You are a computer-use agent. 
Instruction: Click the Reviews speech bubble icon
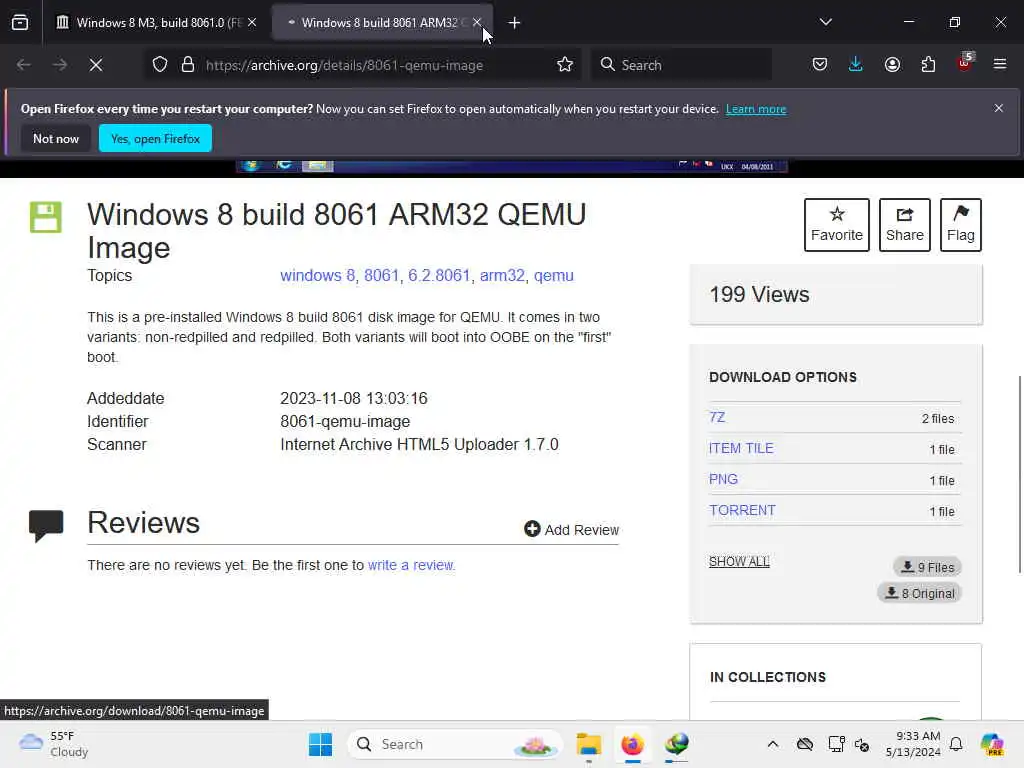point(46,525)
